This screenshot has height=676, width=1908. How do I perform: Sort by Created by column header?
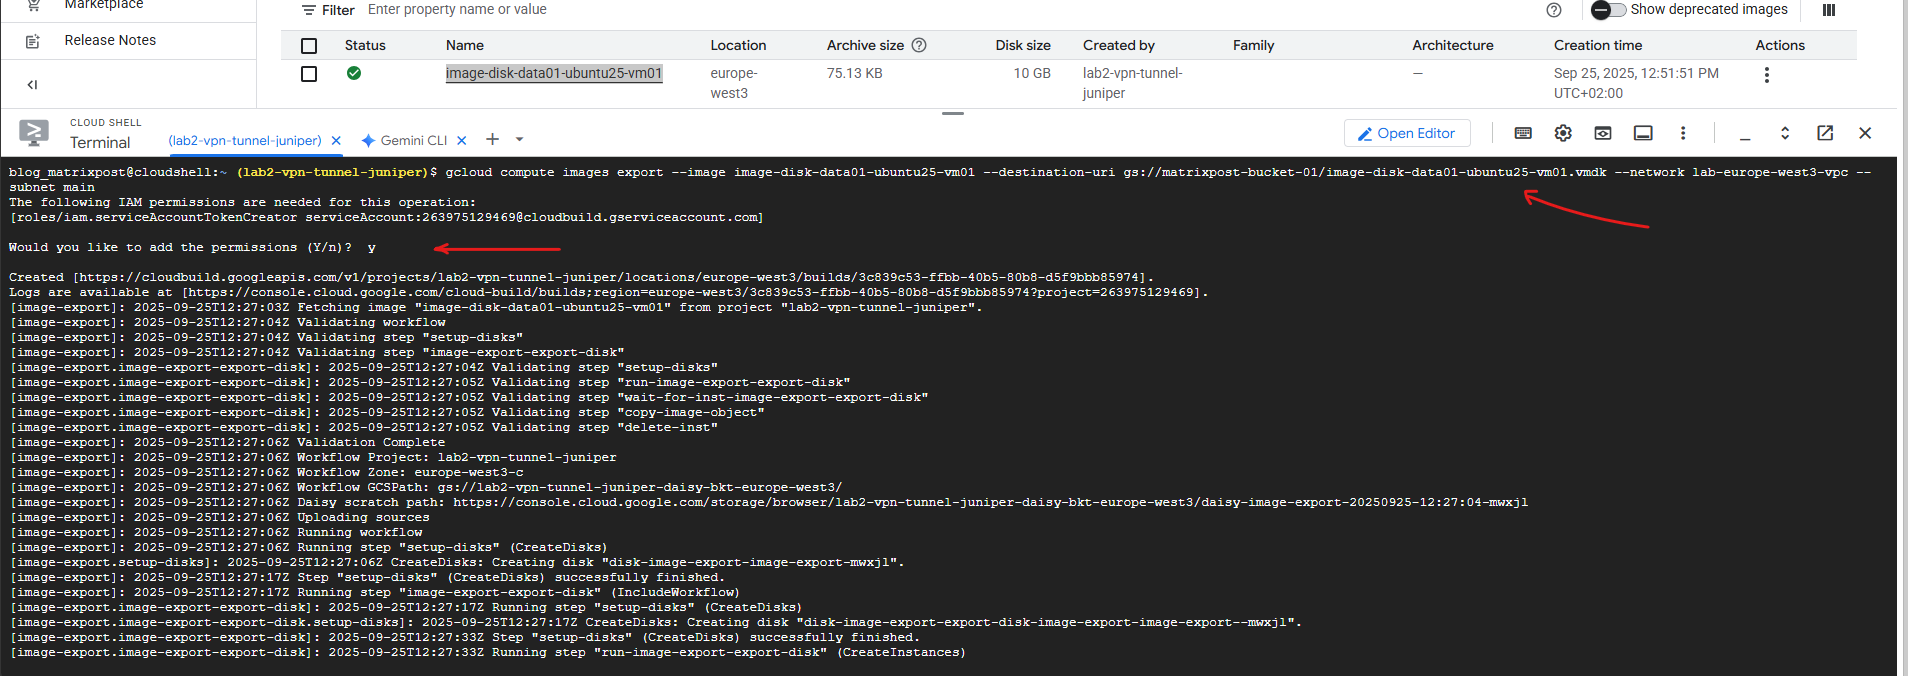point(1119,45)
